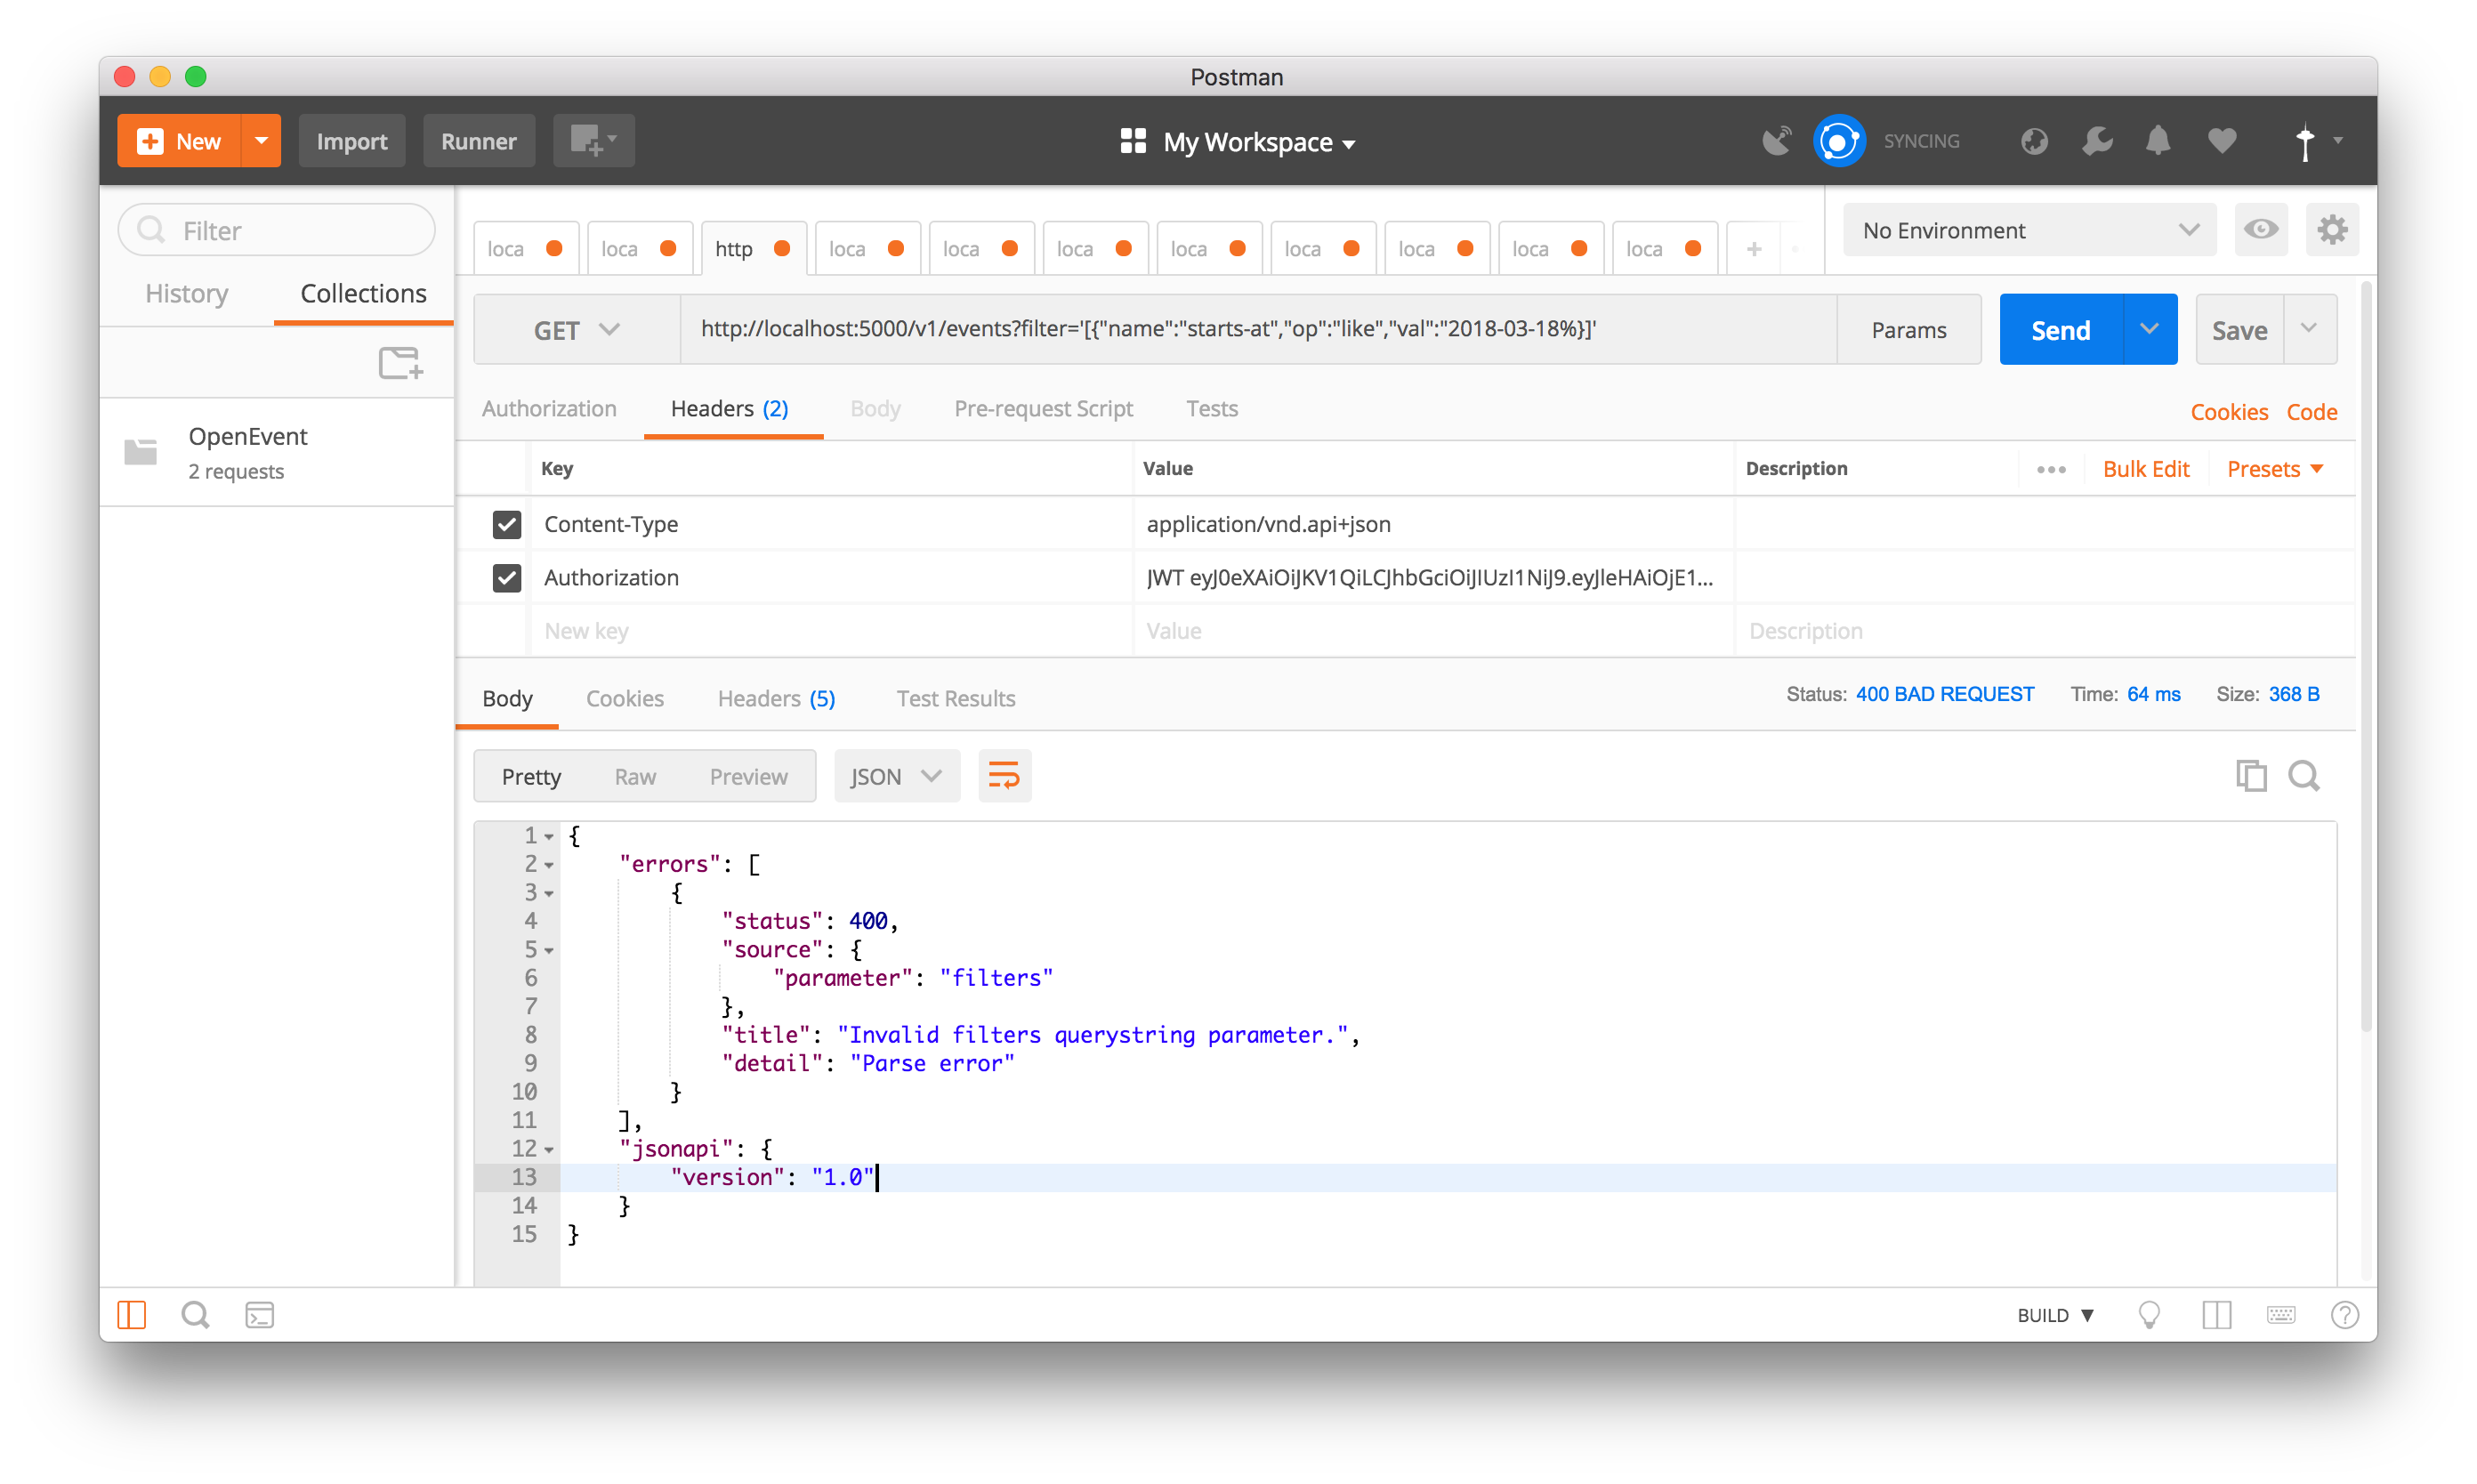Copy response body to clipboard
Viewport: 2477px width, 1484px height.
coord(2250,776)
